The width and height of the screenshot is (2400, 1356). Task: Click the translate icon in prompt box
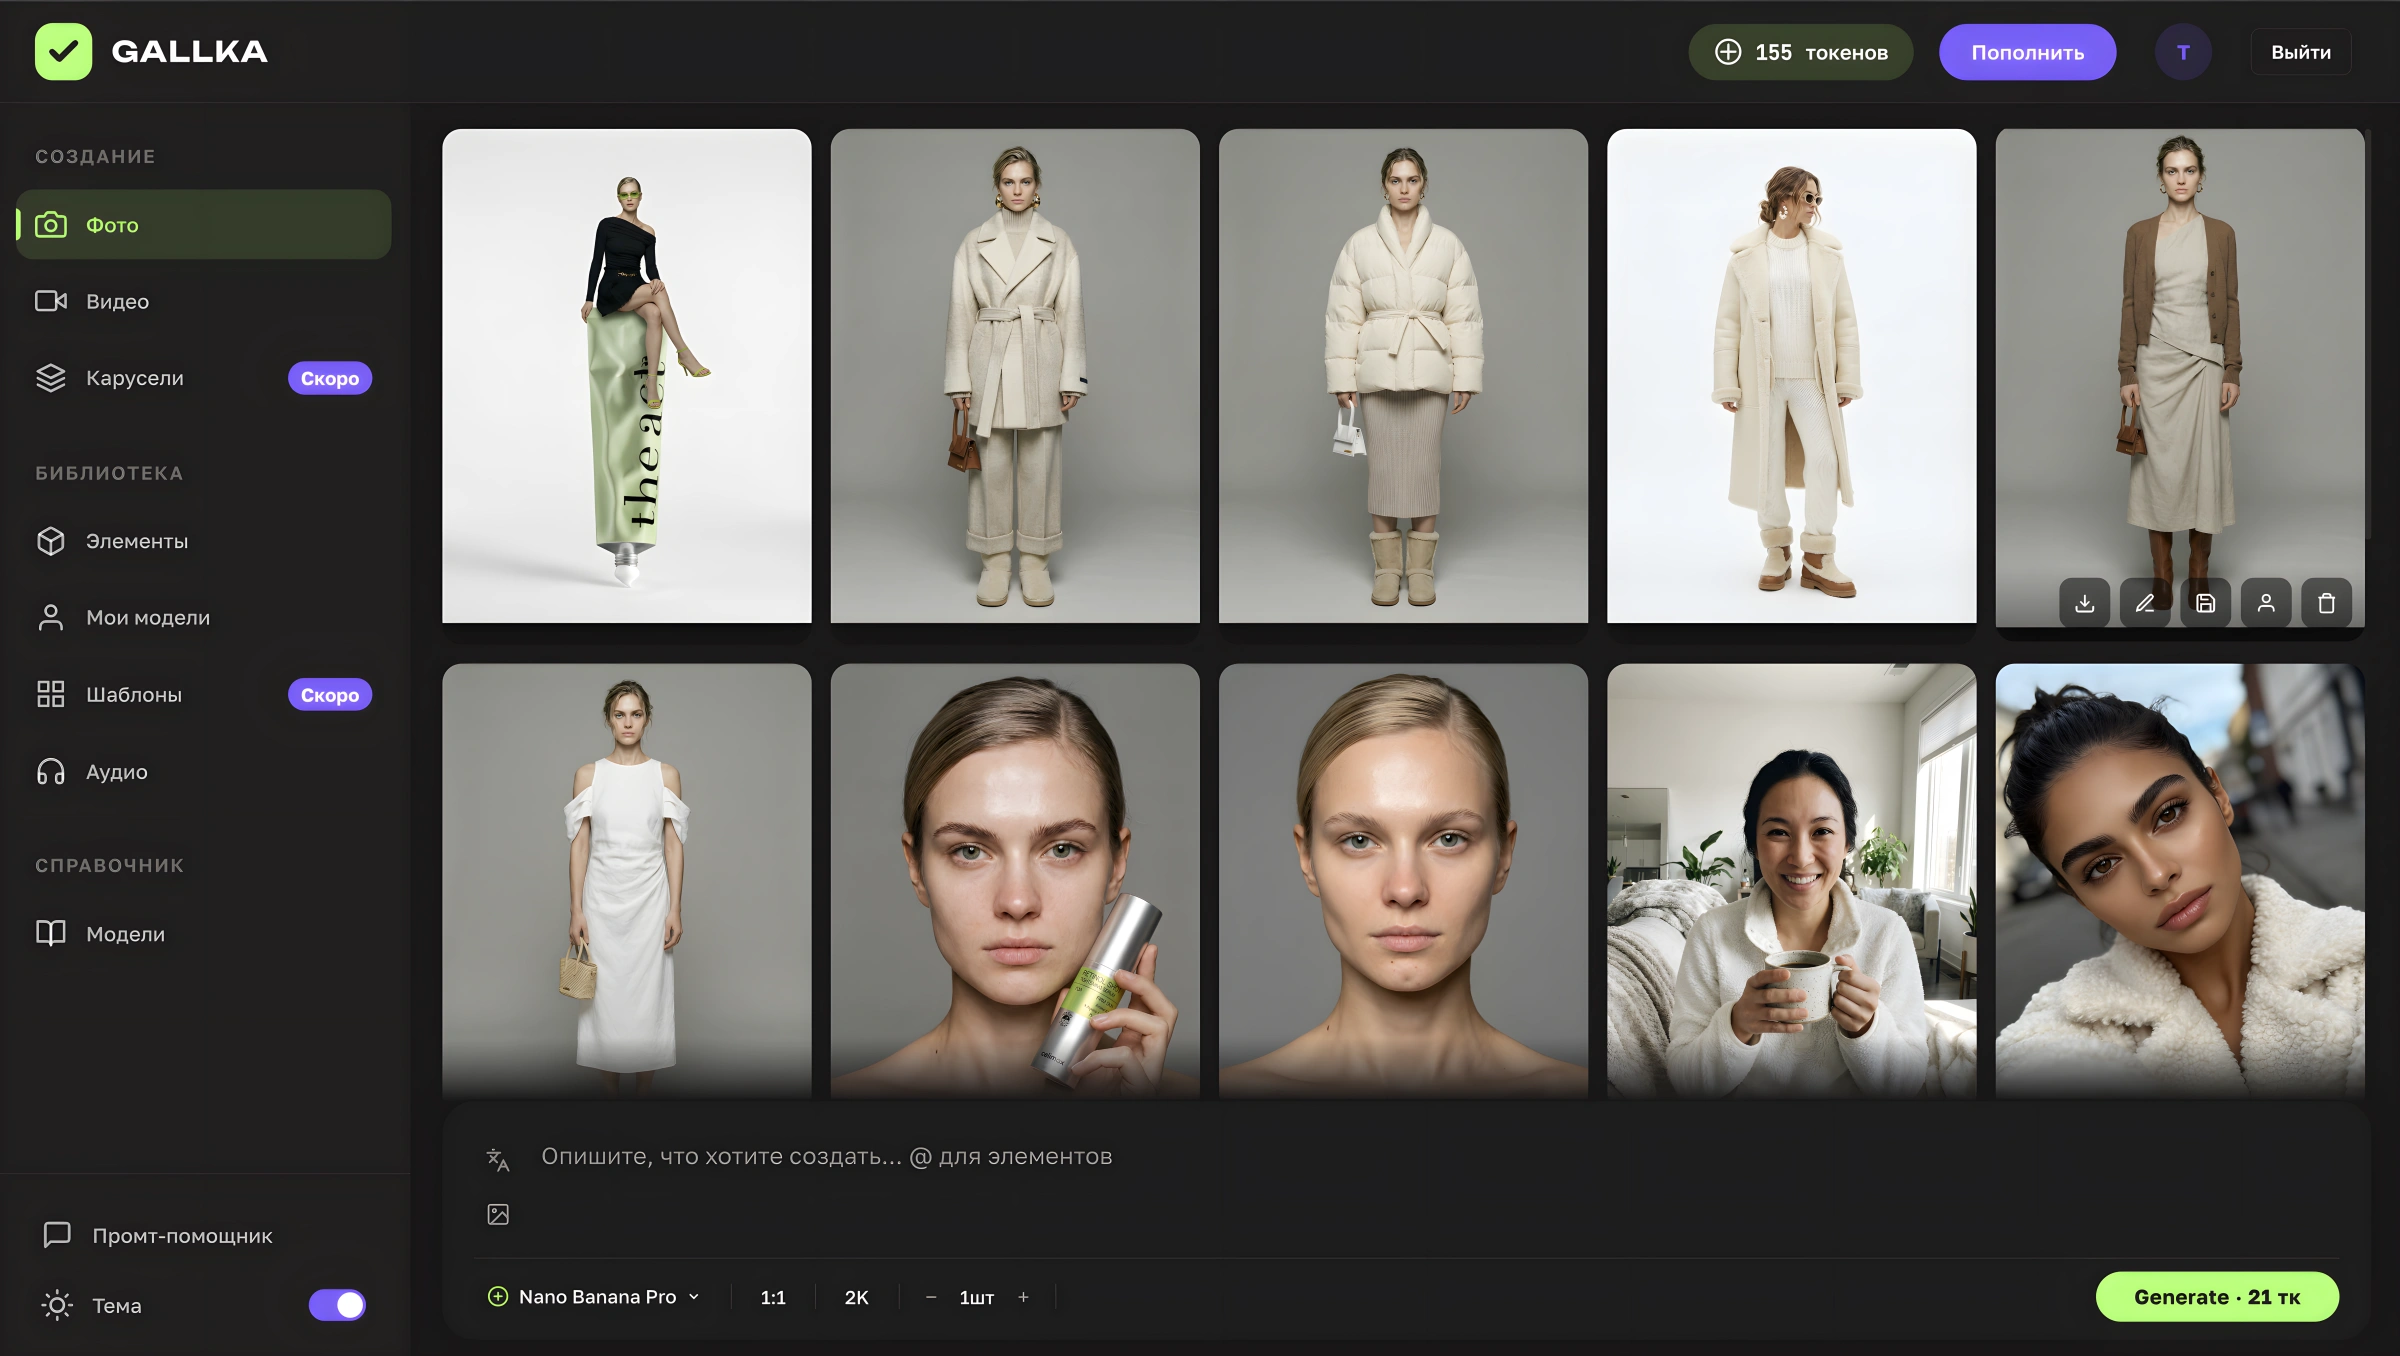pyautogui.click(x=498, y=1159)
